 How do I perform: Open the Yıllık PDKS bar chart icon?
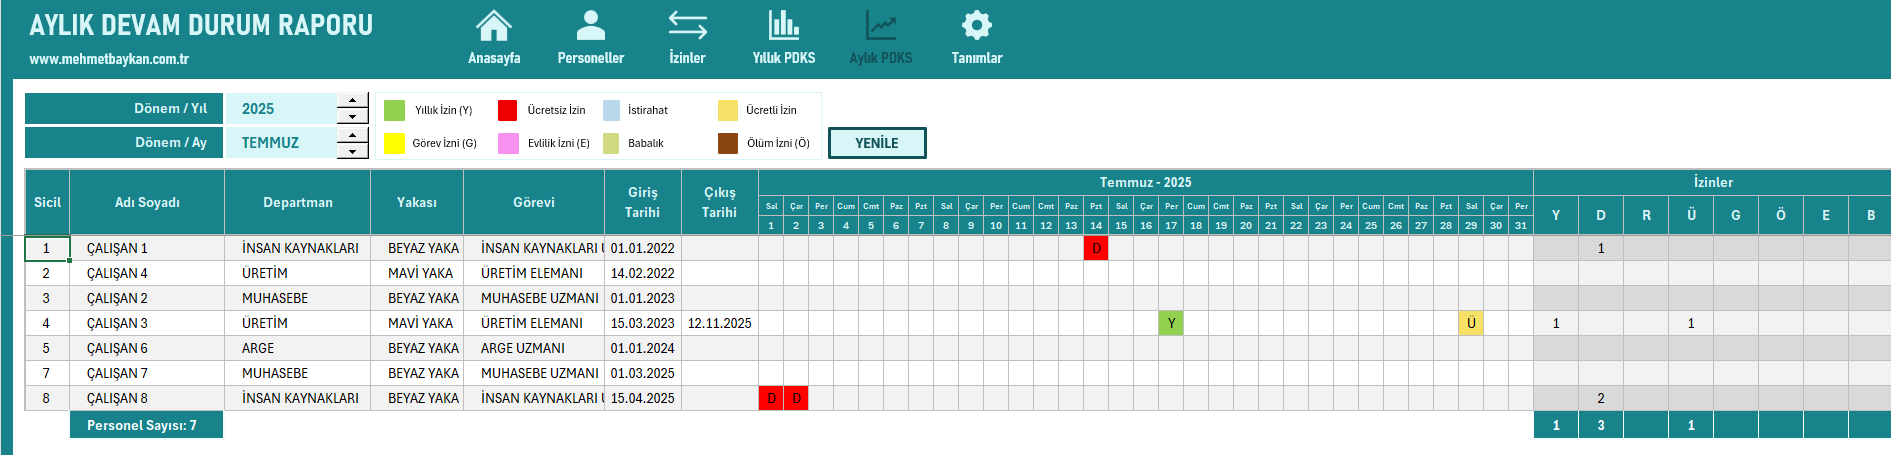[x=784, y=25]
